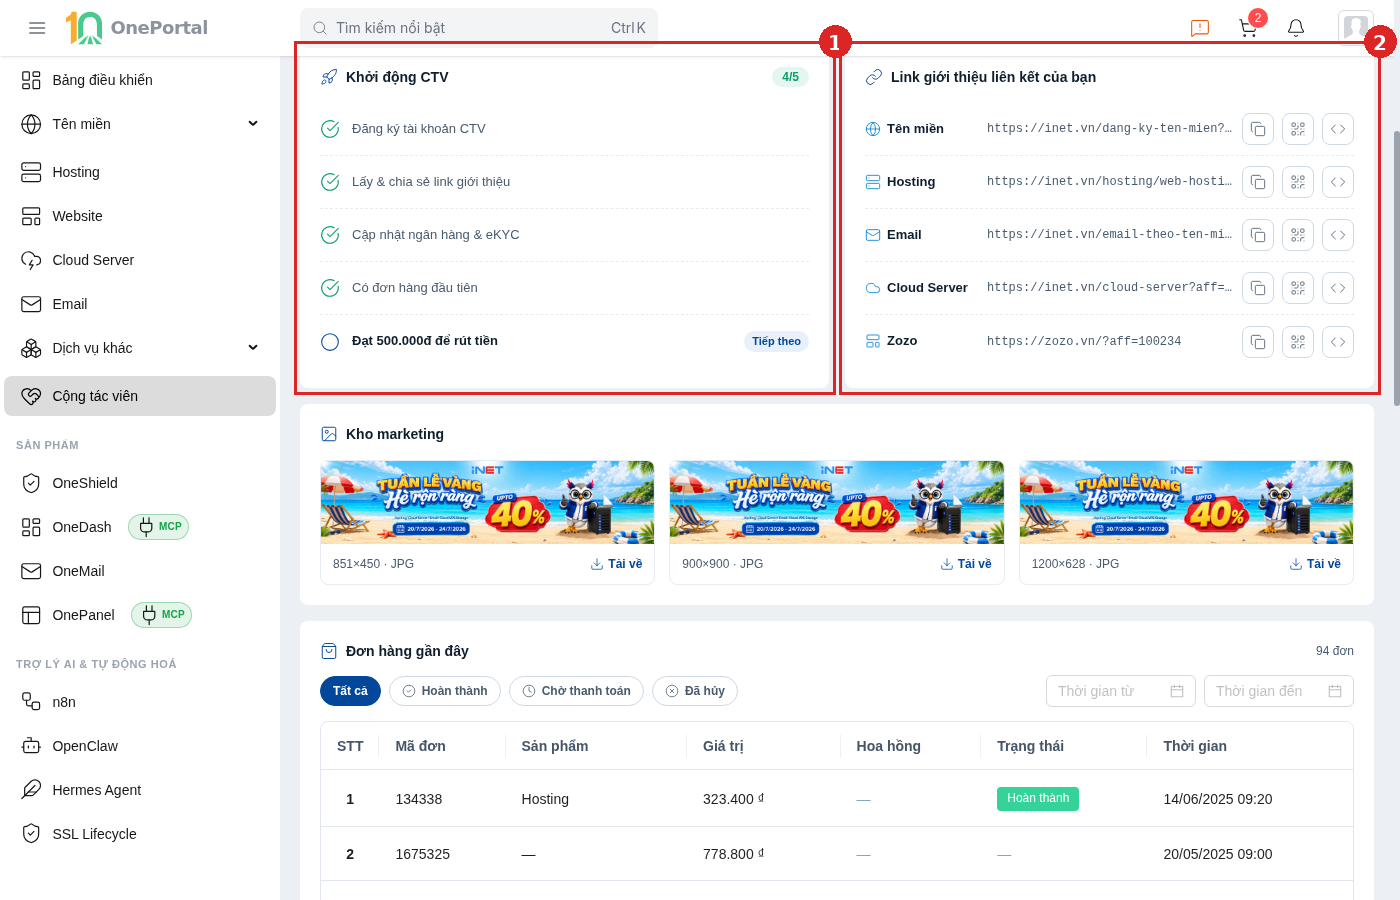Filter orders by Chờ thanh toán
The width and height of the screenshot is (1400, 900).
576,691
